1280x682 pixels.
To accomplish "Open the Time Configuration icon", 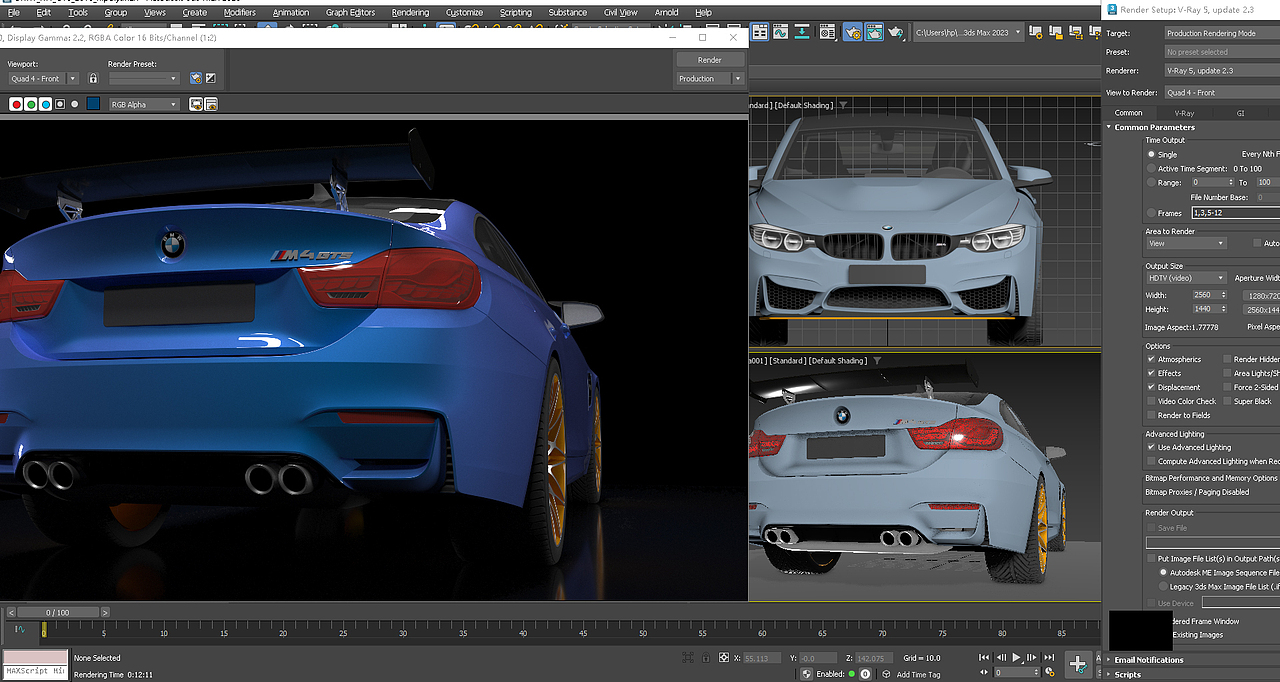I will point(1050,672).
